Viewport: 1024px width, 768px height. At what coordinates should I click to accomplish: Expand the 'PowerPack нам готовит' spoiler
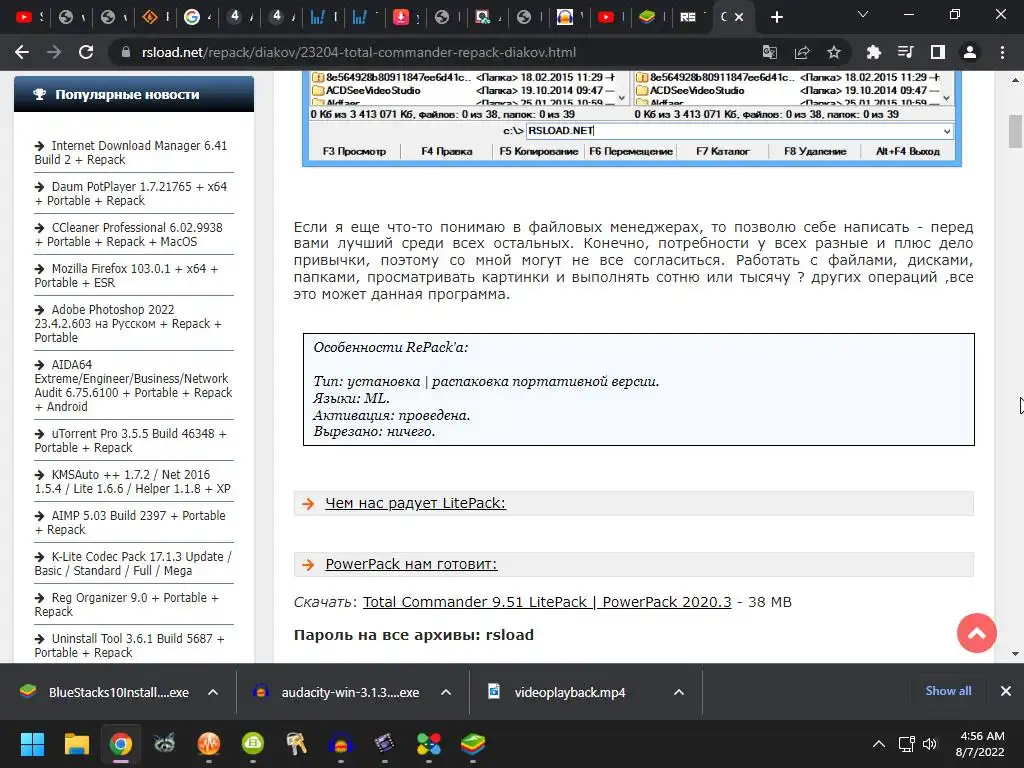tap(411, 564)
